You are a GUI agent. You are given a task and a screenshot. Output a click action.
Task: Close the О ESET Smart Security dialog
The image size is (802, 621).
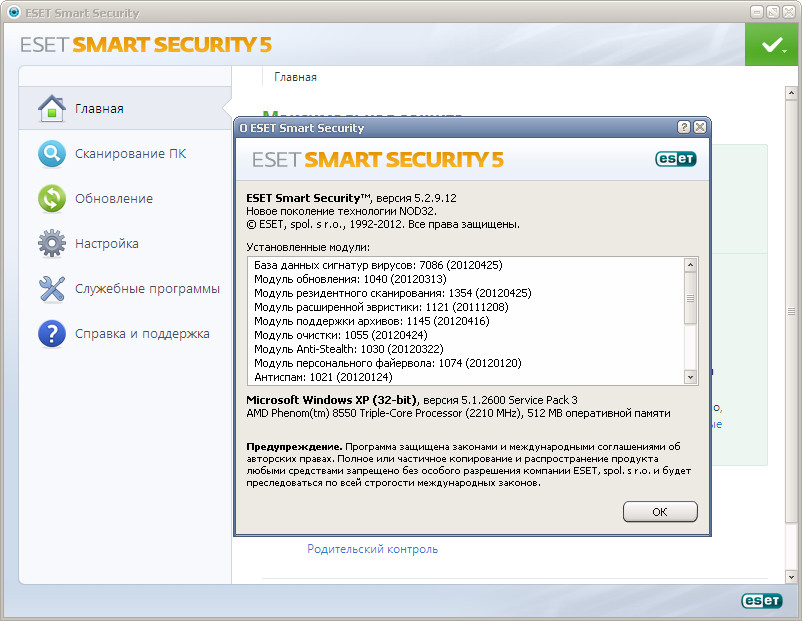[x=700, y=128]
